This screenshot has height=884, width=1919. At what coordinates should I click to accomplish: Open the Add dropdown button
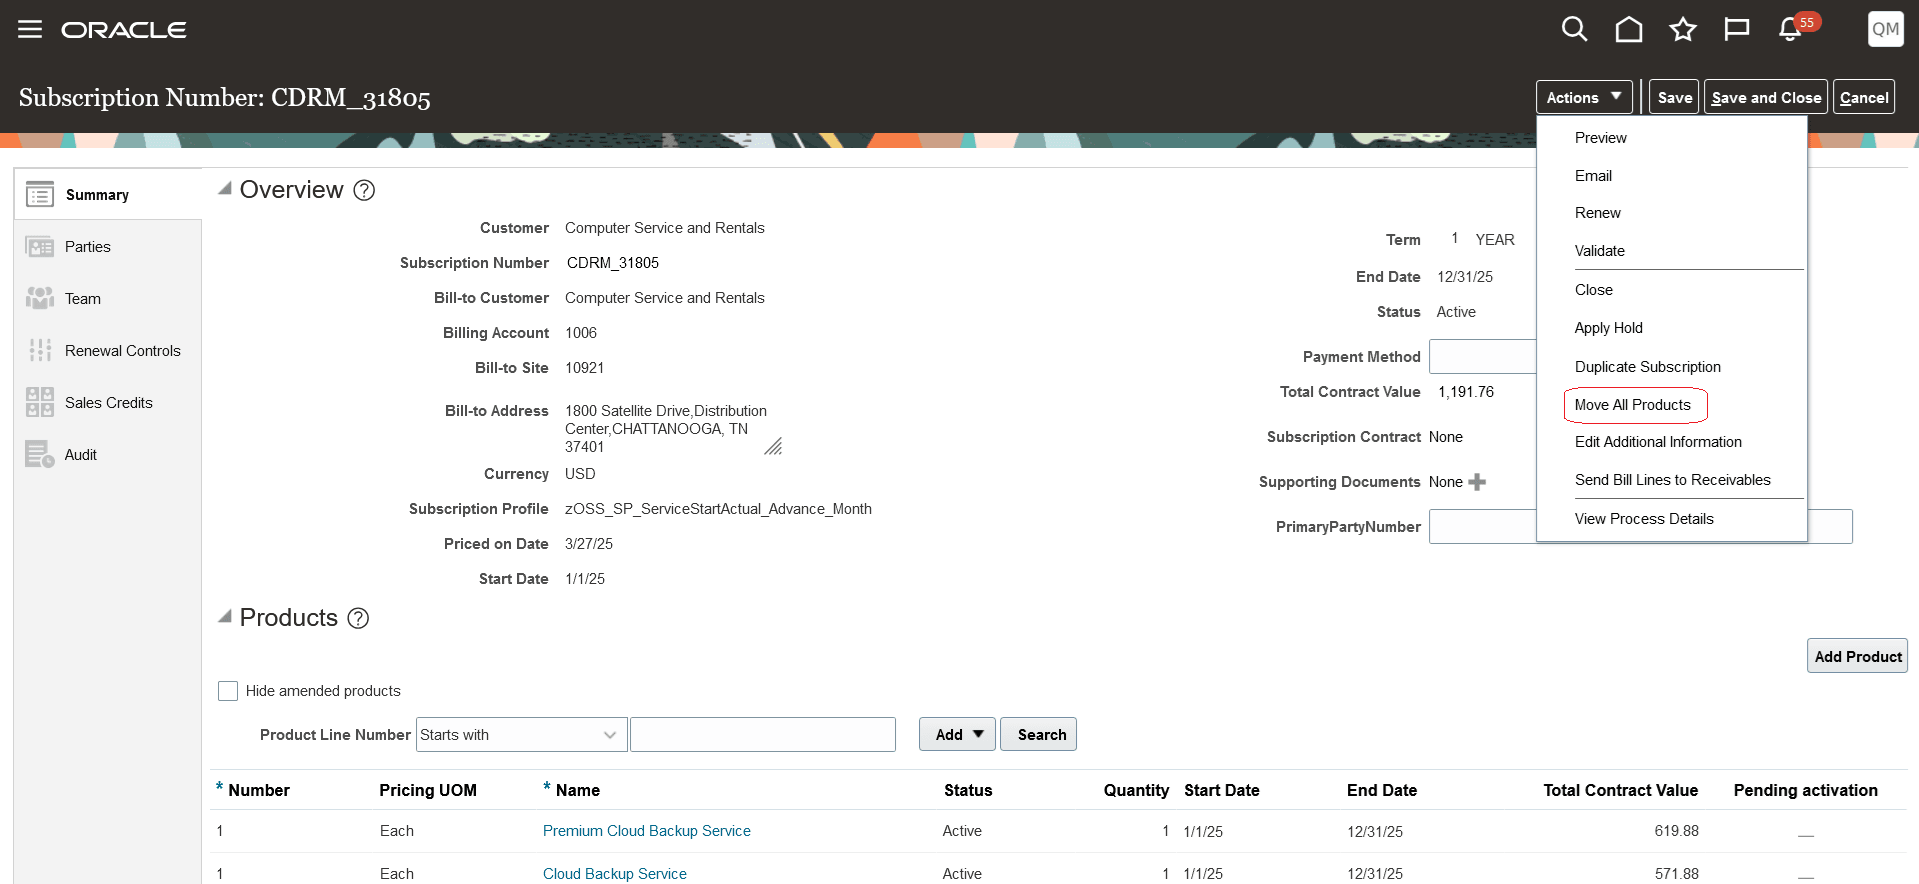tap(957, 735)
